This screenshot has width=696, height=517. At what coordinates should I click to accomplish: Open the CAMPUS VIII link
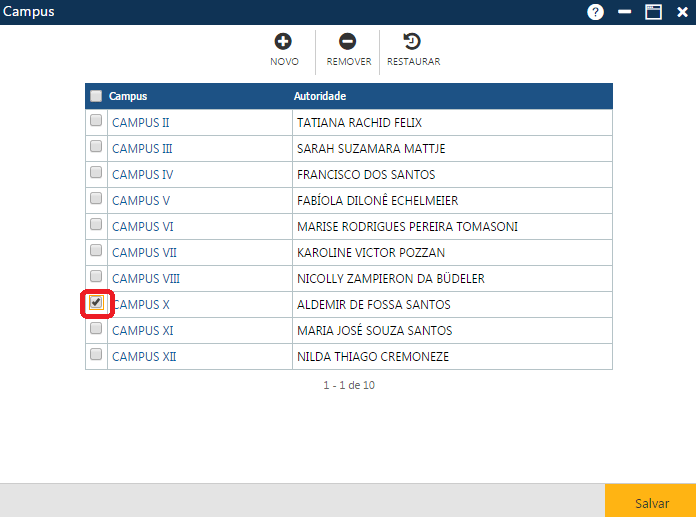(146, 279)
